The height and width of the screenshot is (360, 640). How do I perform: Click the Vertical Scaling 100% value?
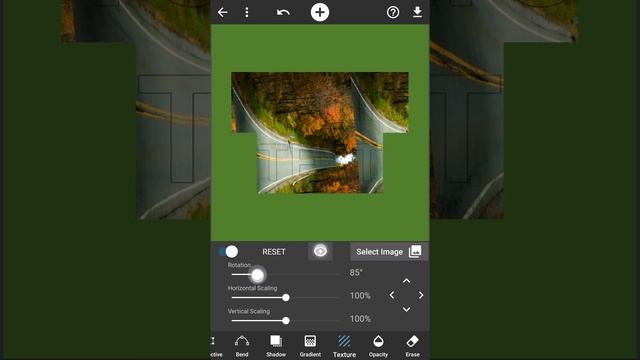point(360,319)
